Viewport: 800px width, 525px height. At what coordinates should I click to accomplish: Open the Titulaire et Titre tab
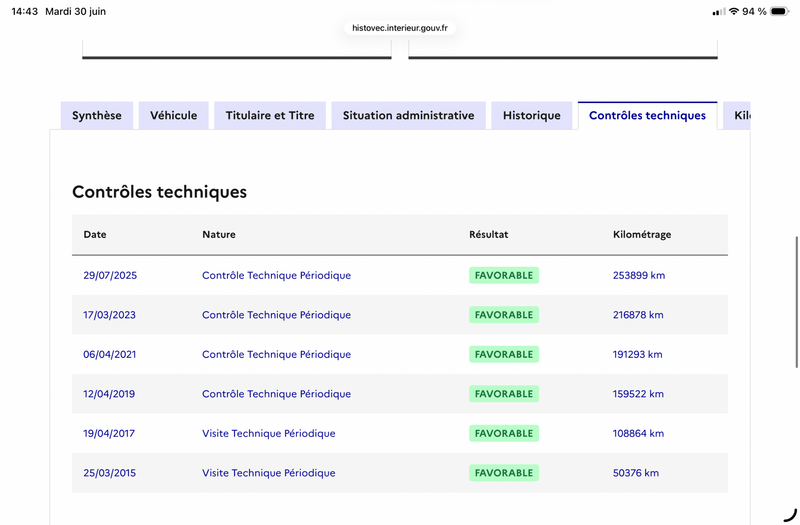[x=270, y=115]
